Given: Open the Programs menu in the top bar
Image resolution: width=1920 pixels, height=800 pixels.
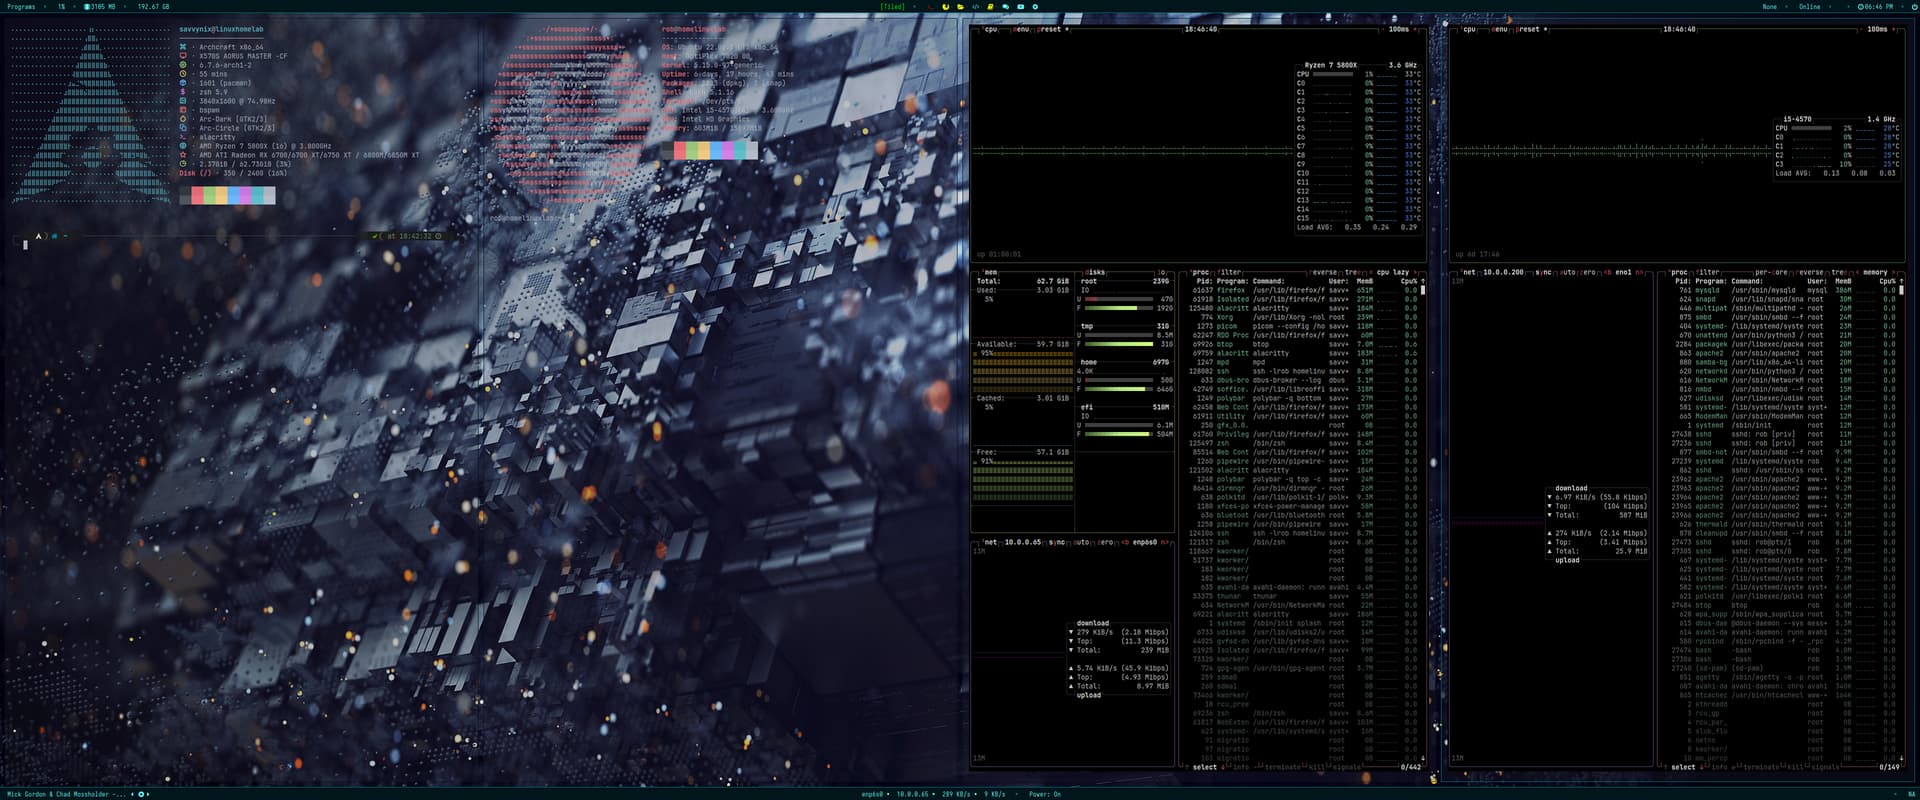Looking at the screenshot, I should 21,6.
